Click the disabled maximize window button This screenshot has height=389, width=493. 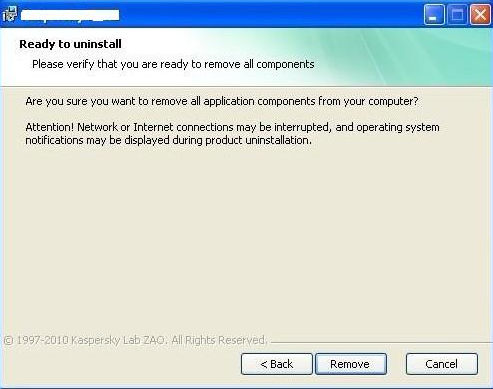457,15
